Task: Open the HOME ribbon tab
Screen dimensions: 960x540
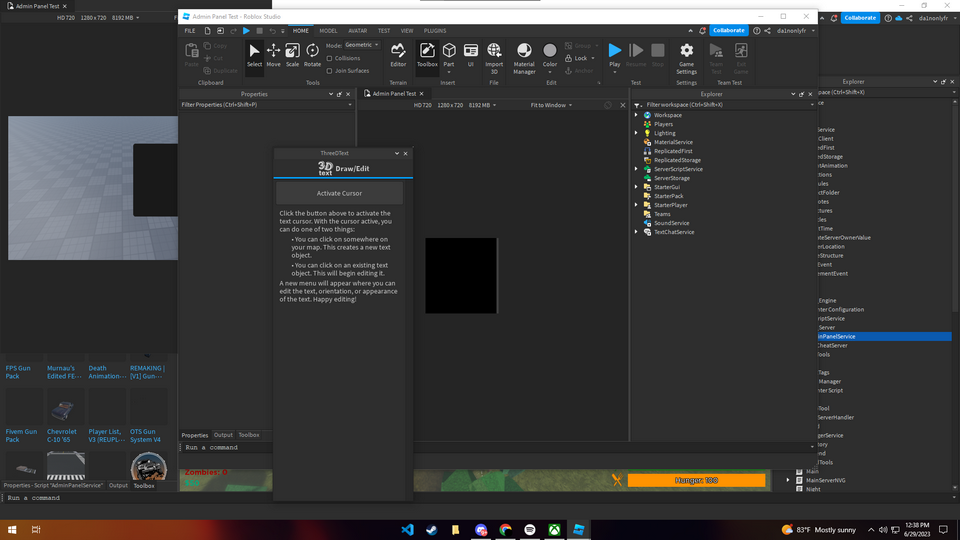Action: click(301, 31)
